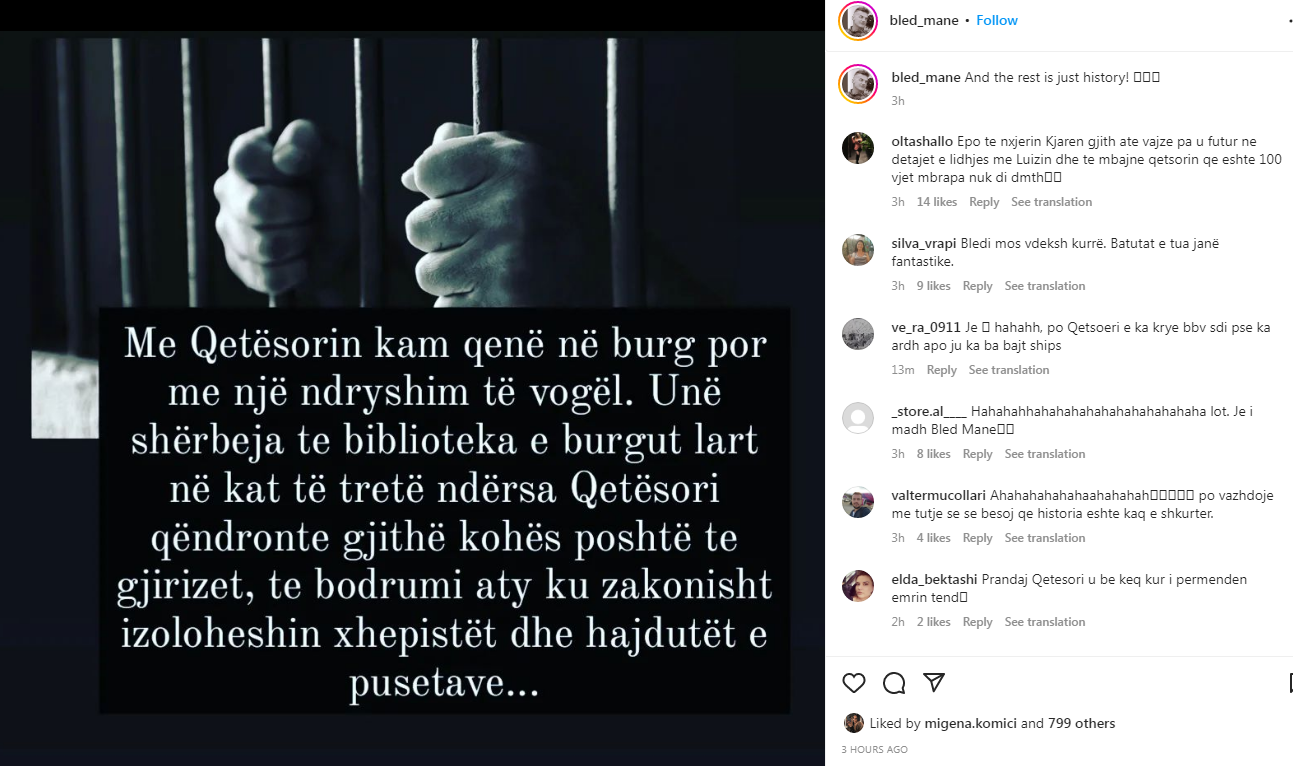This screenshot has height=766, width=1293.
Task: View the 799 others who liked
Action: tap(1081, 723)
